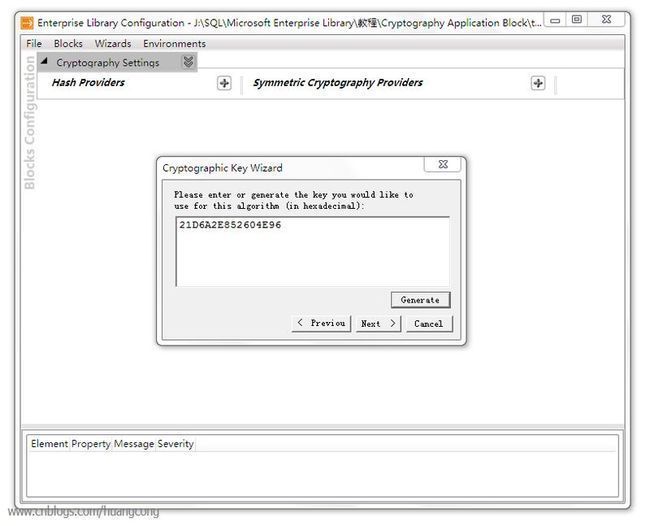This screenshot has height=526, width=650.
Task: Sort by Property column header
Action: 91,444
